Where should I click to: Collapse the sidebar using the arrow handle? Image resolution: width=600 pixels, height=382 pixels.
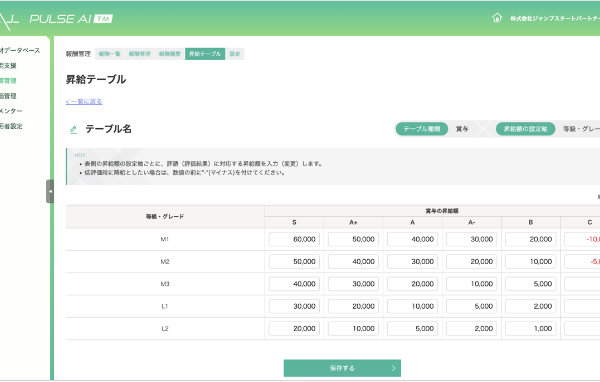coord(50,191)
